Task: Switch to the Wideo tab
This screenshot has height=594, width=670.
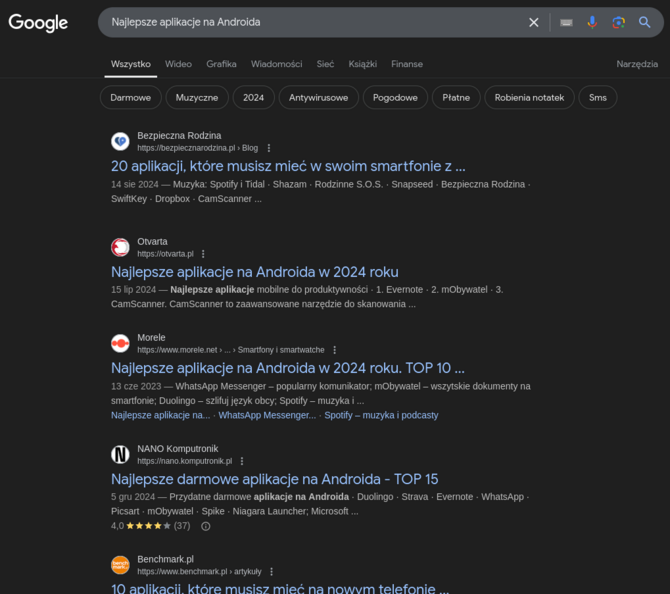Action: (178, 64)
